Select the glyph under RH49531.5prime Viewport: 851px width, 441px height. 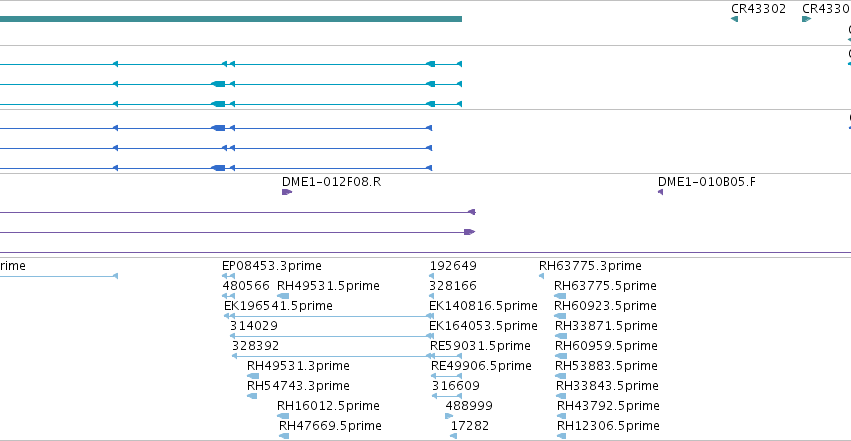tap(283, 296)
